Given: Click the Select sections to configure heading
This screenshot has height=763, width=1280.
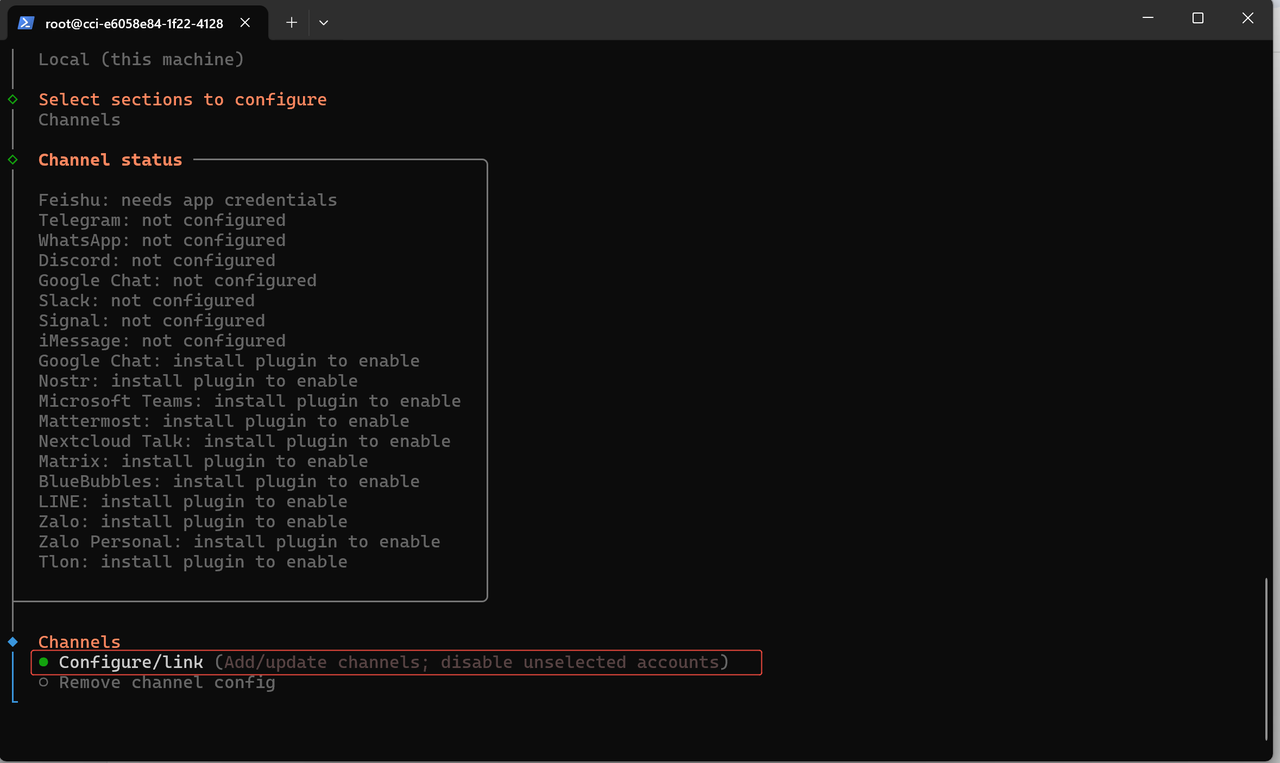Looking at the screenshot, I should coord(182,100).
